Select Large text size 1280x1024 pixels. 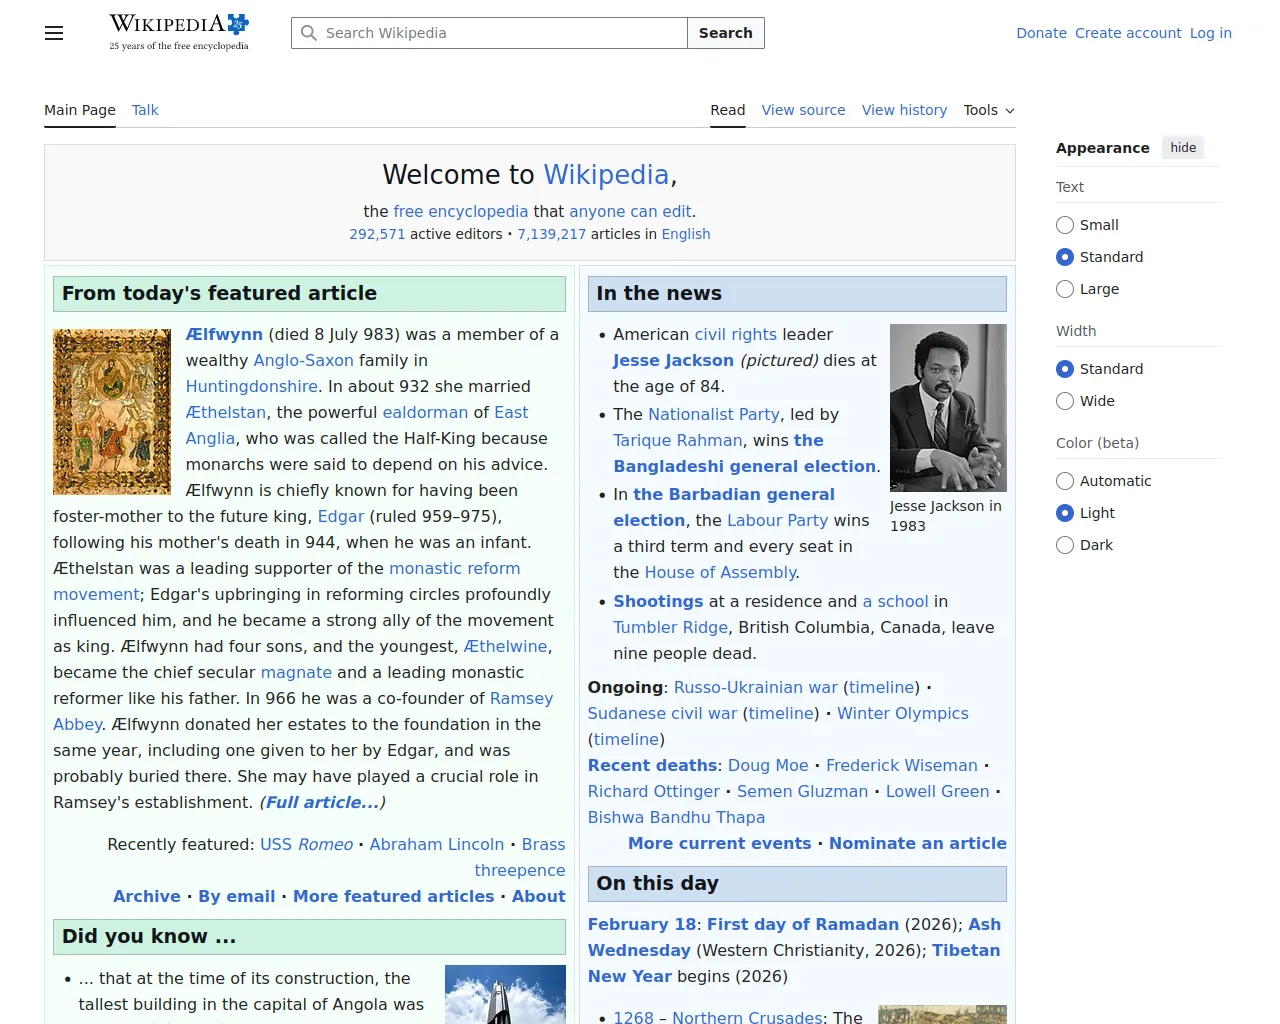[1065, 289]
